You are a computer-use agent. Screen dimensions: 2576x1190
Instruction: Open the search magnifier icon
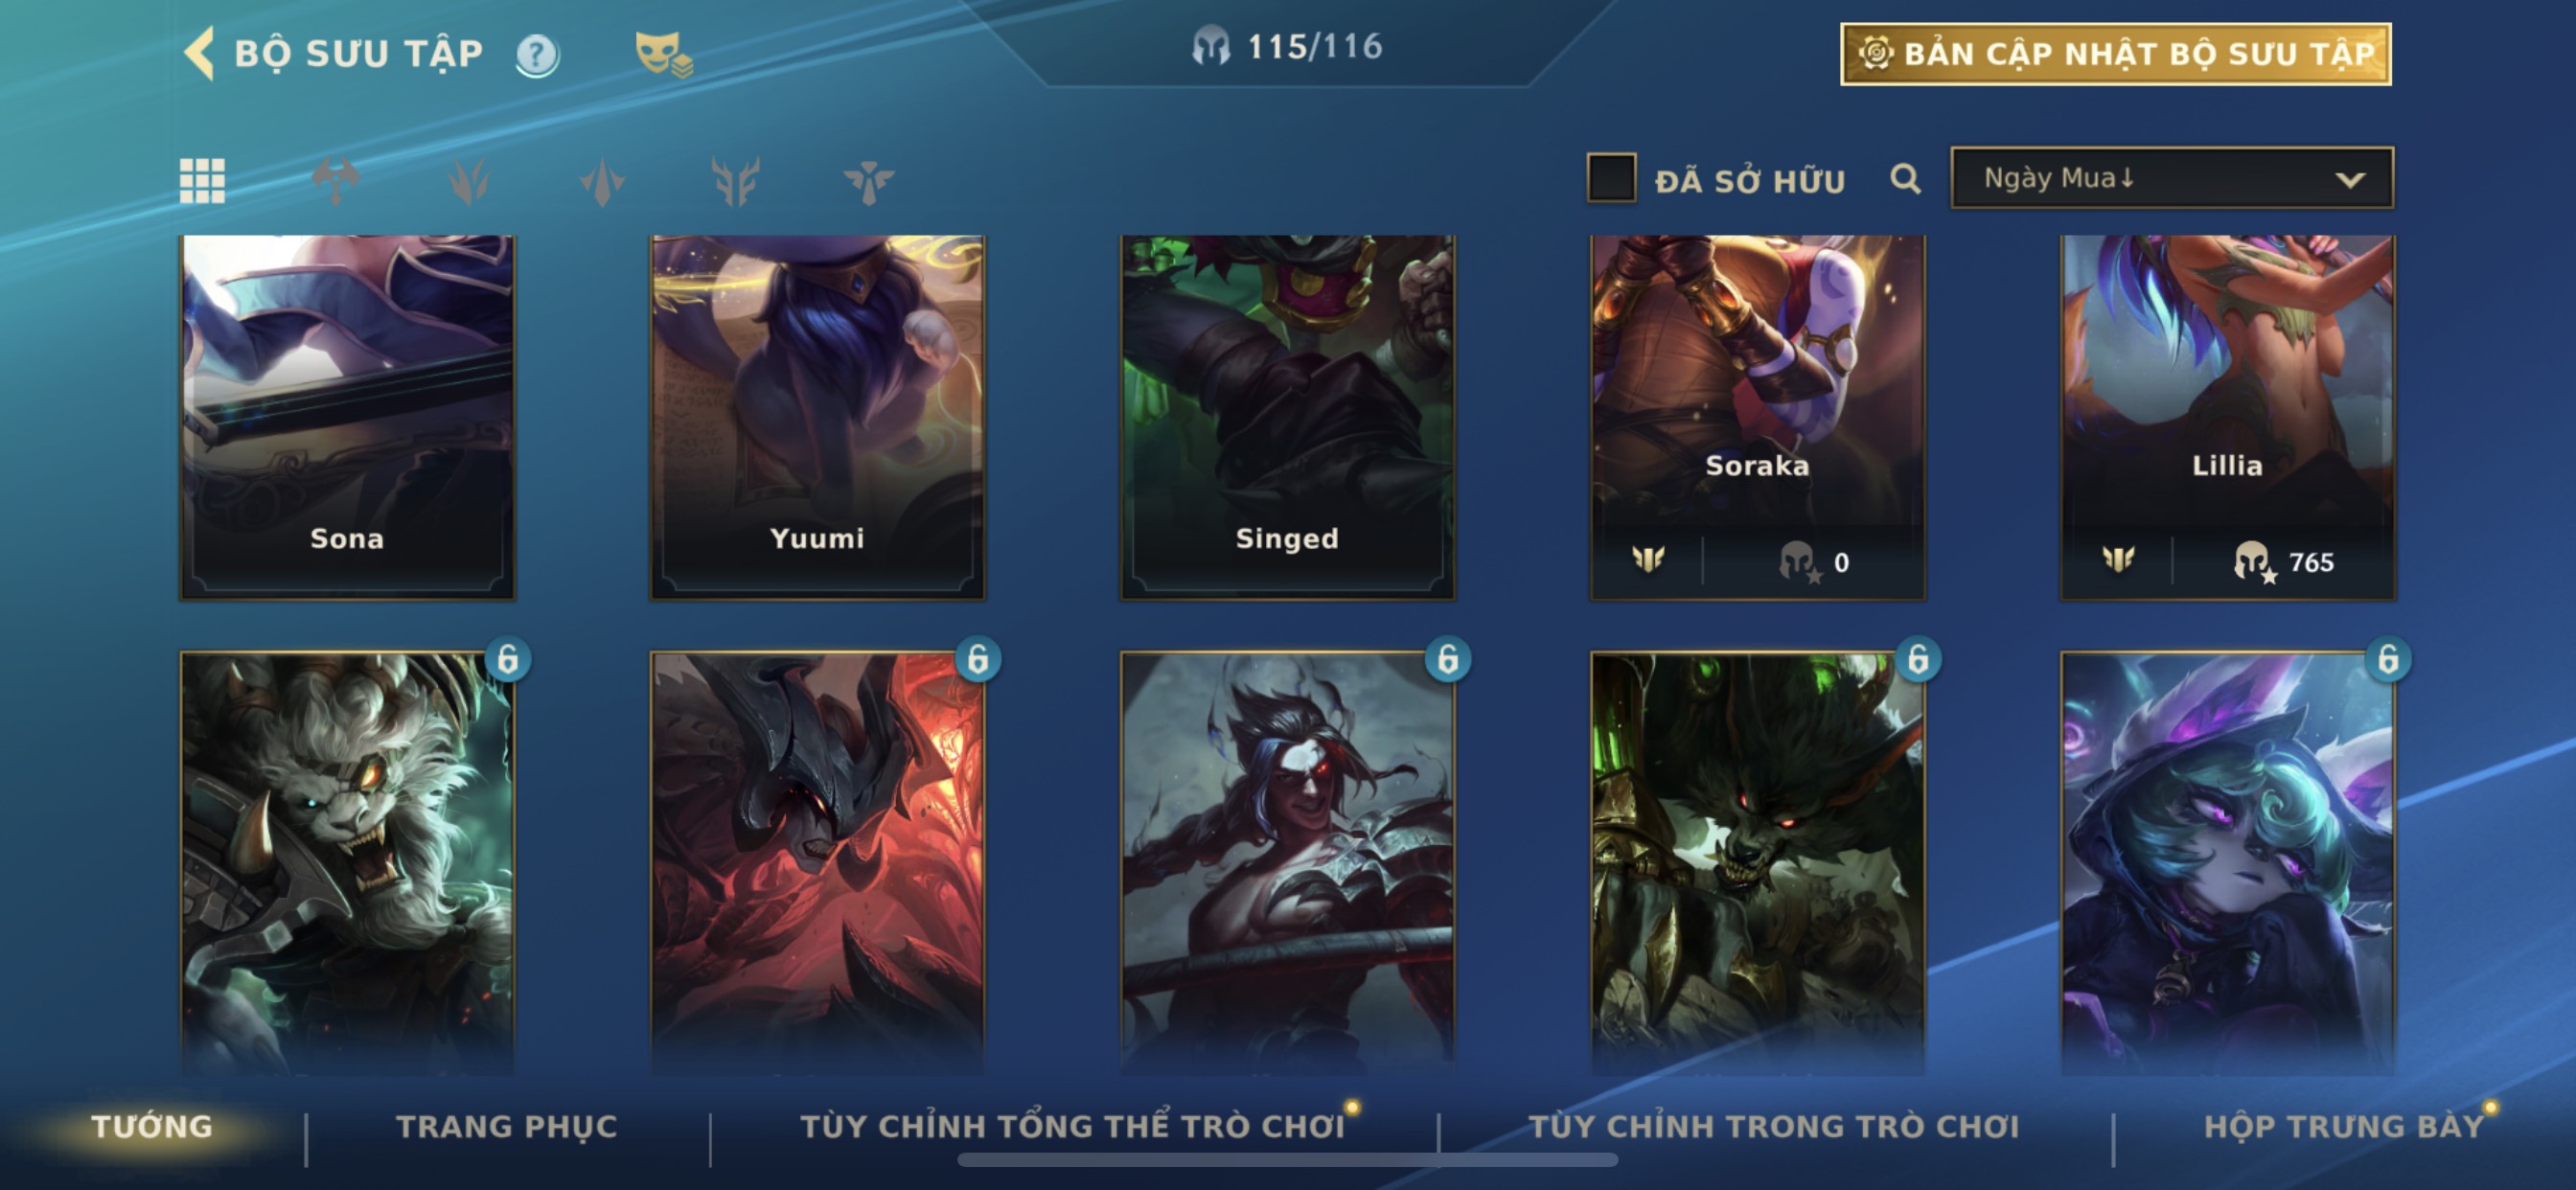tap(1905, 180)
